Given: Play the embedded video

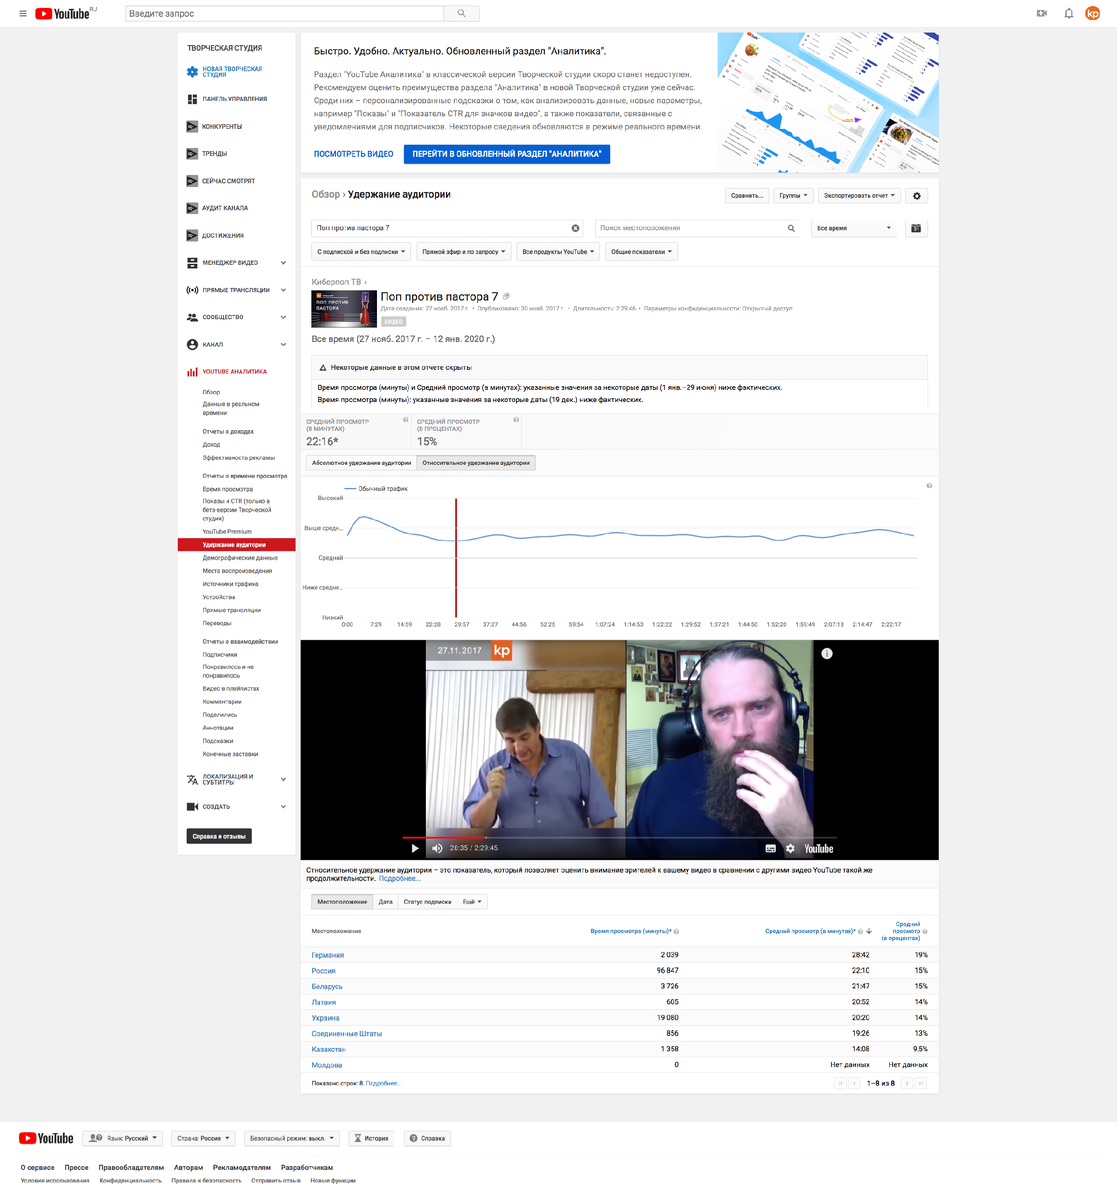Looking at the screenshot, I should 415,848.
